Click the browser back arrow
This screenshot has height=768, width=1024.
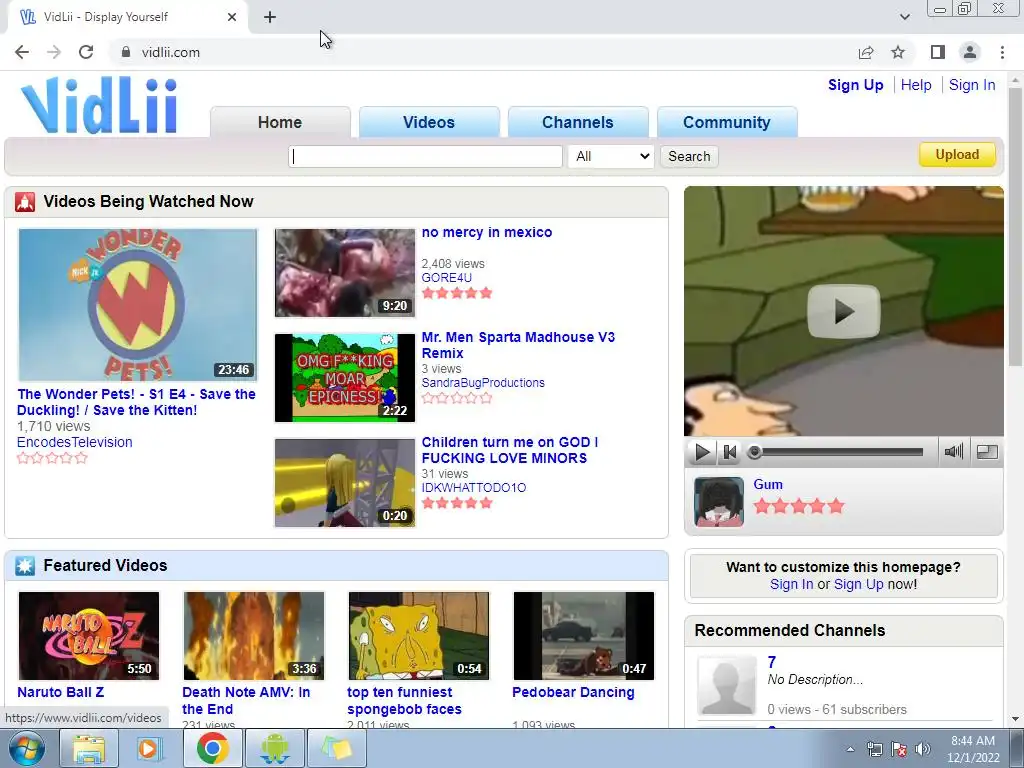22,52
